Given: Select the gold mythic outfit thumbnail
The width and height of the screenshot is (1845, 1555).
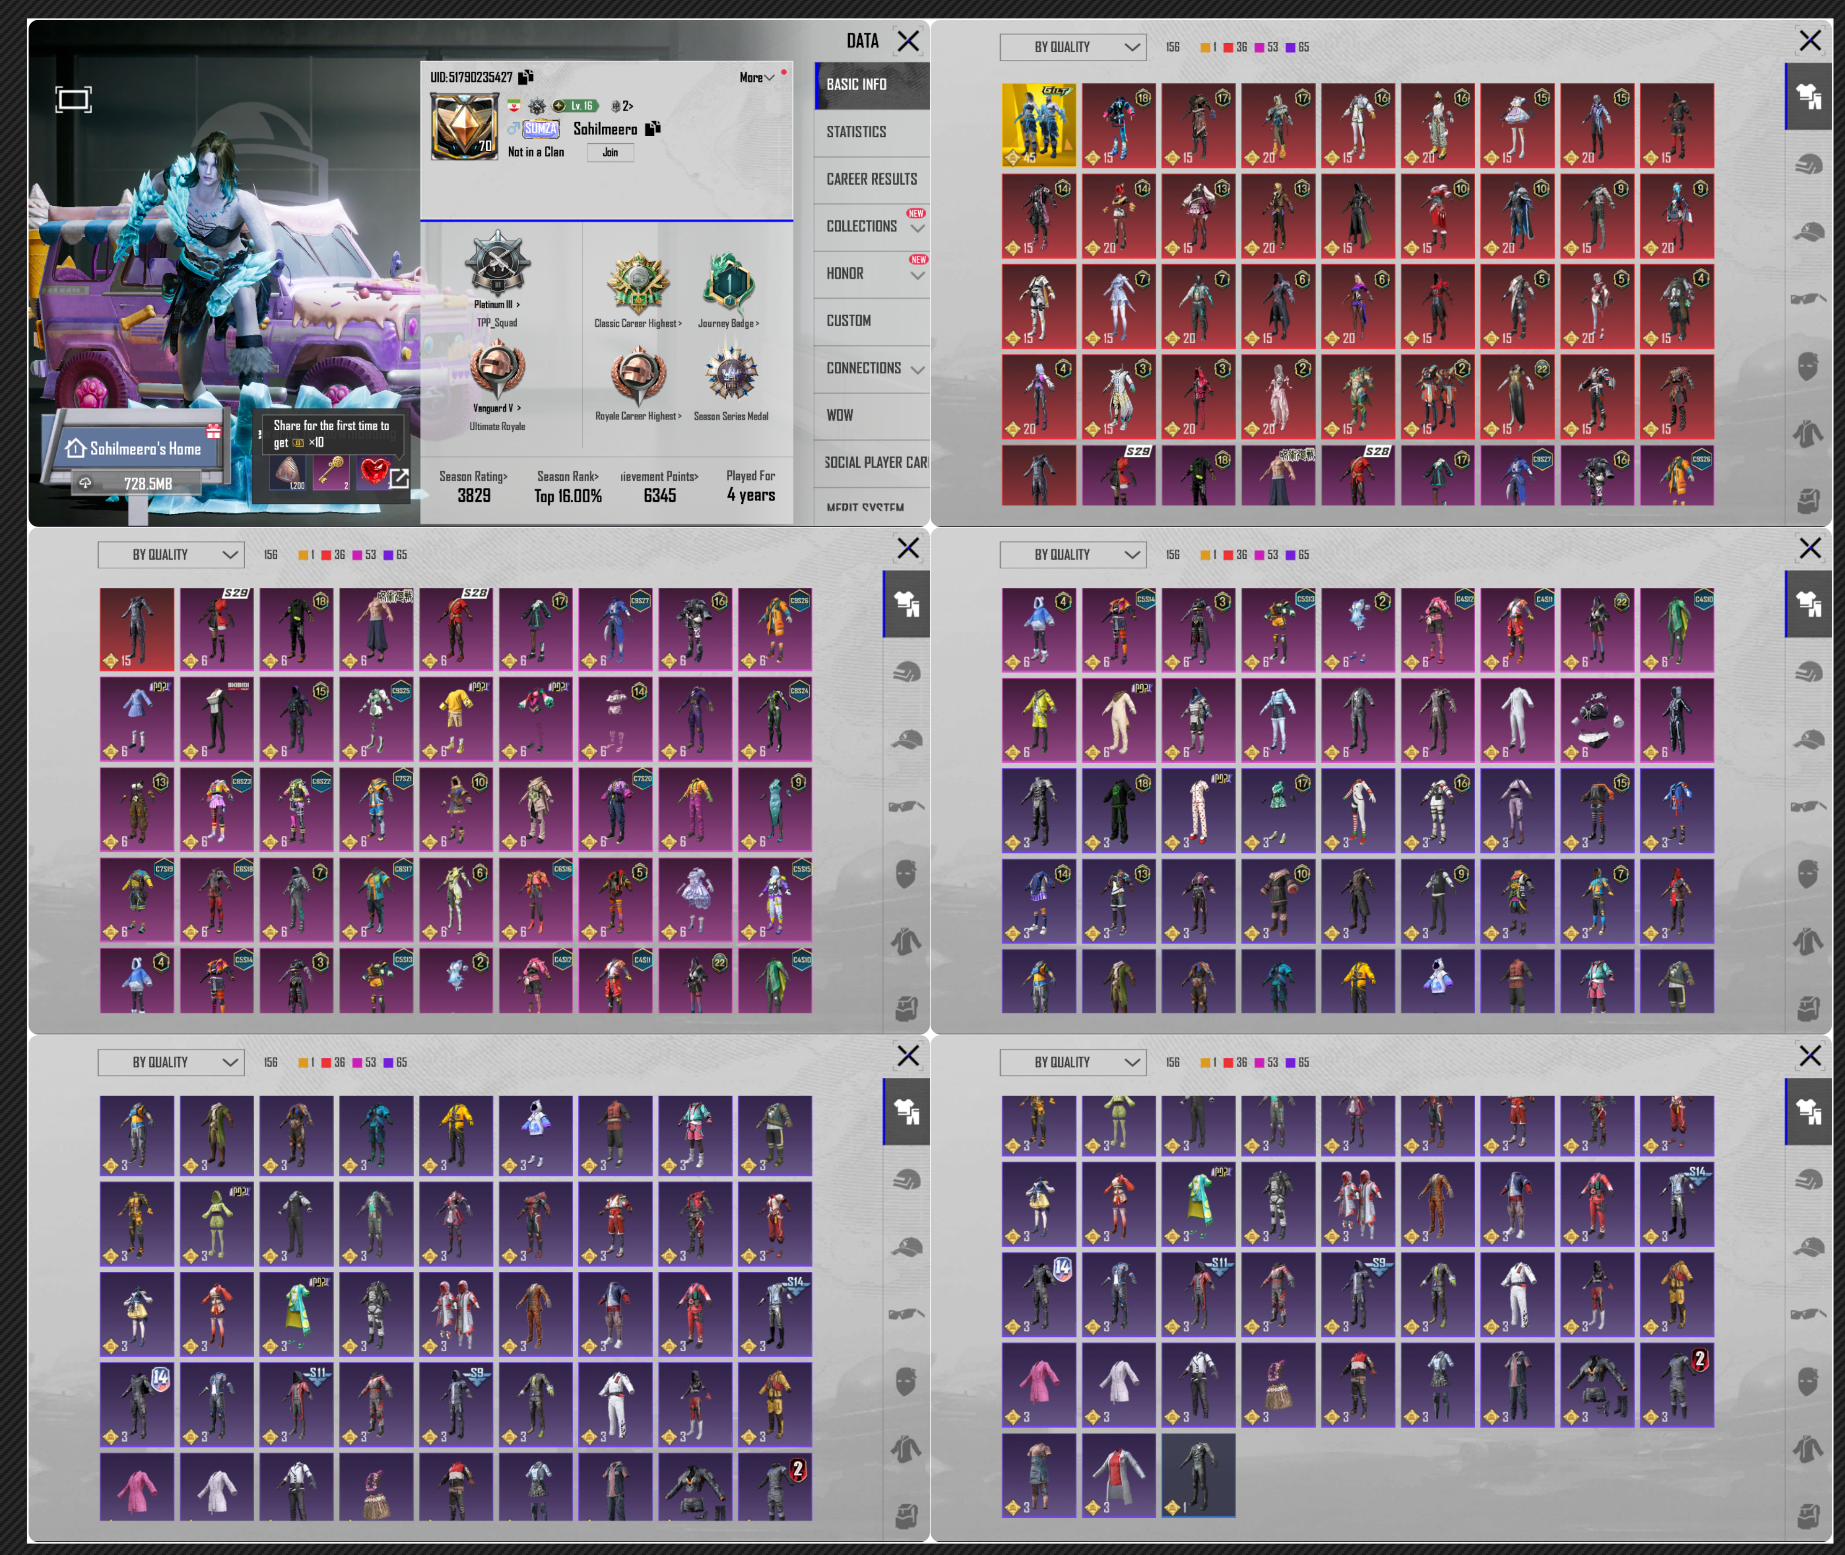Looking at the screenshot, I should click(1039, 125).
